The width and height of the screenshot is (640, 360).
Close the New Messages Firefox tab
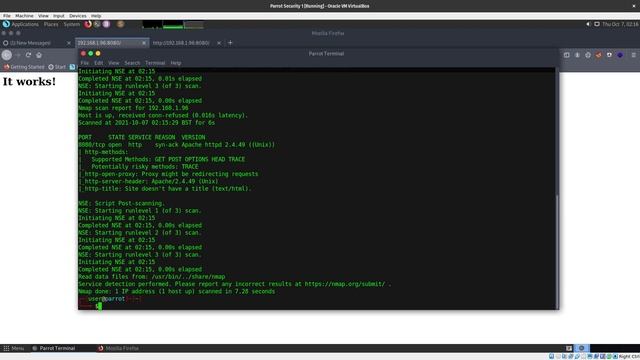[69, 43]
